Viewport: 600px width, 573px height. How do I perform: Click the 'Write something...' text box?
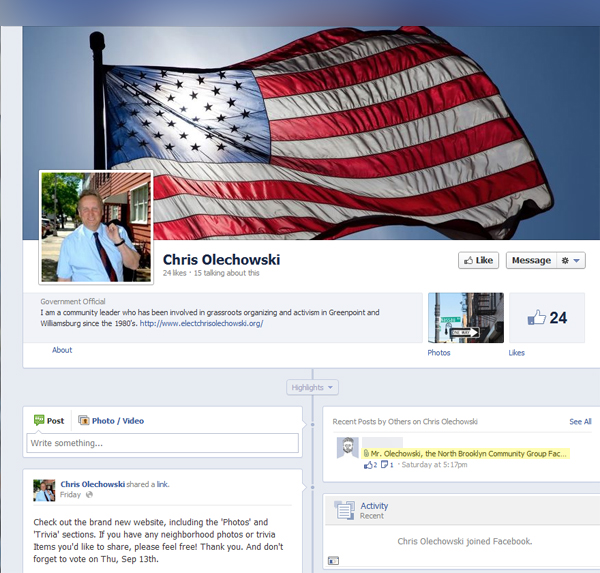coord(163,443)
